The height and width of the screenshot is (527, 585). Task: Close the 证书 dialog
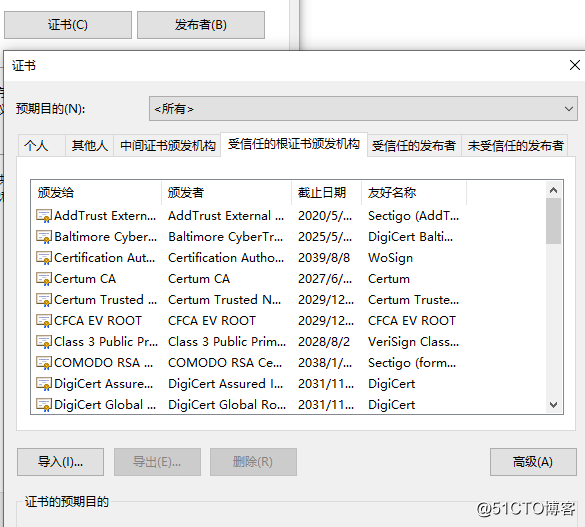pos(575,65)
